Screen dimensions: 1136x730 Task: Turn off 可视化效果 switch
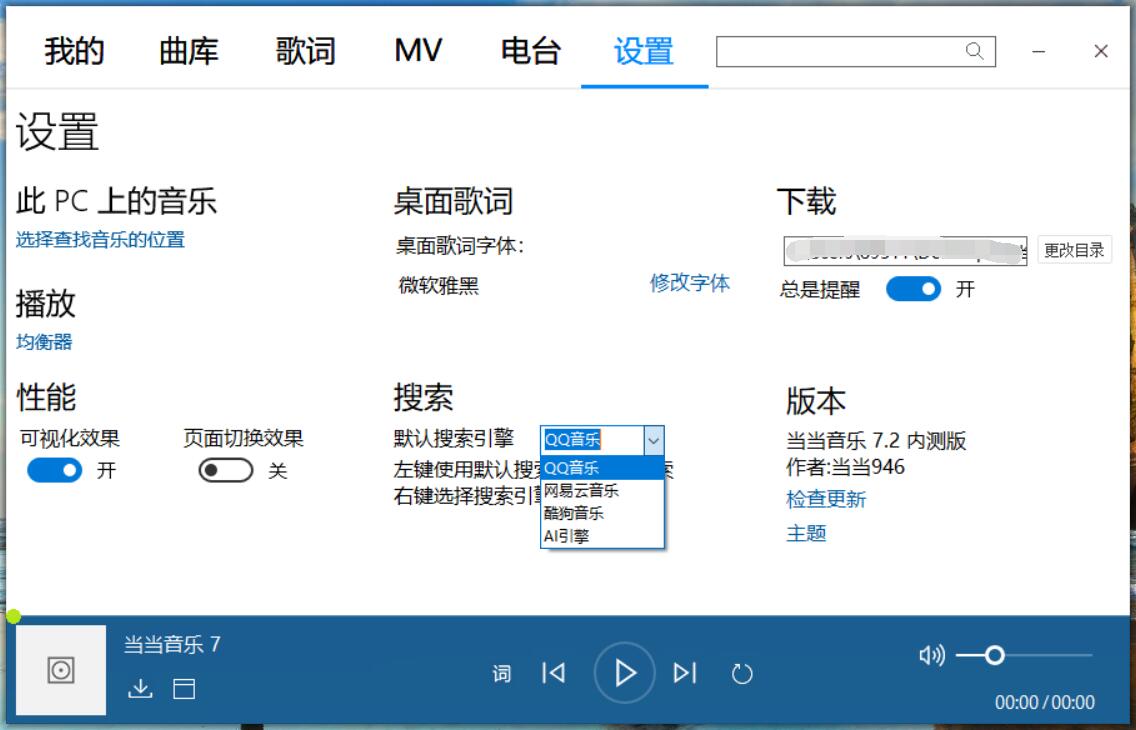coord(54,471)
